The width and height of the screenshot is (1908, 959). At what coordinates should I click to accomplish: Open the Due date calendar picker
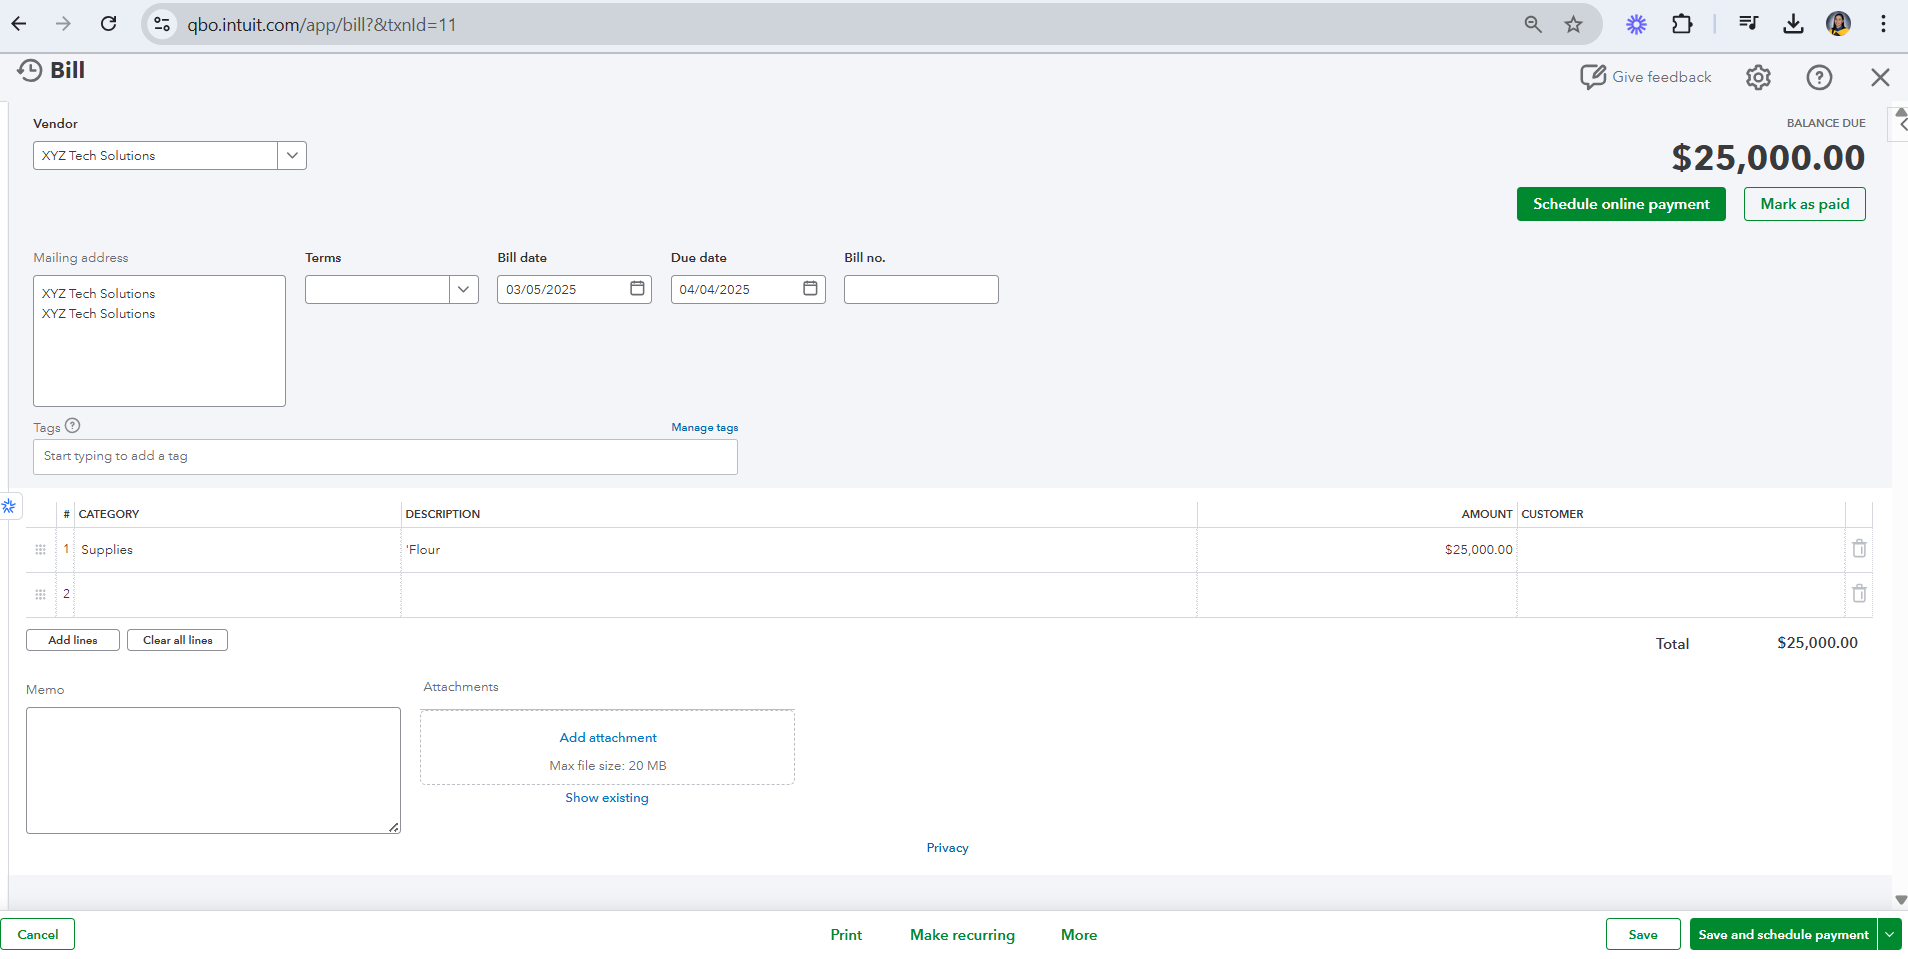(810, 289)
